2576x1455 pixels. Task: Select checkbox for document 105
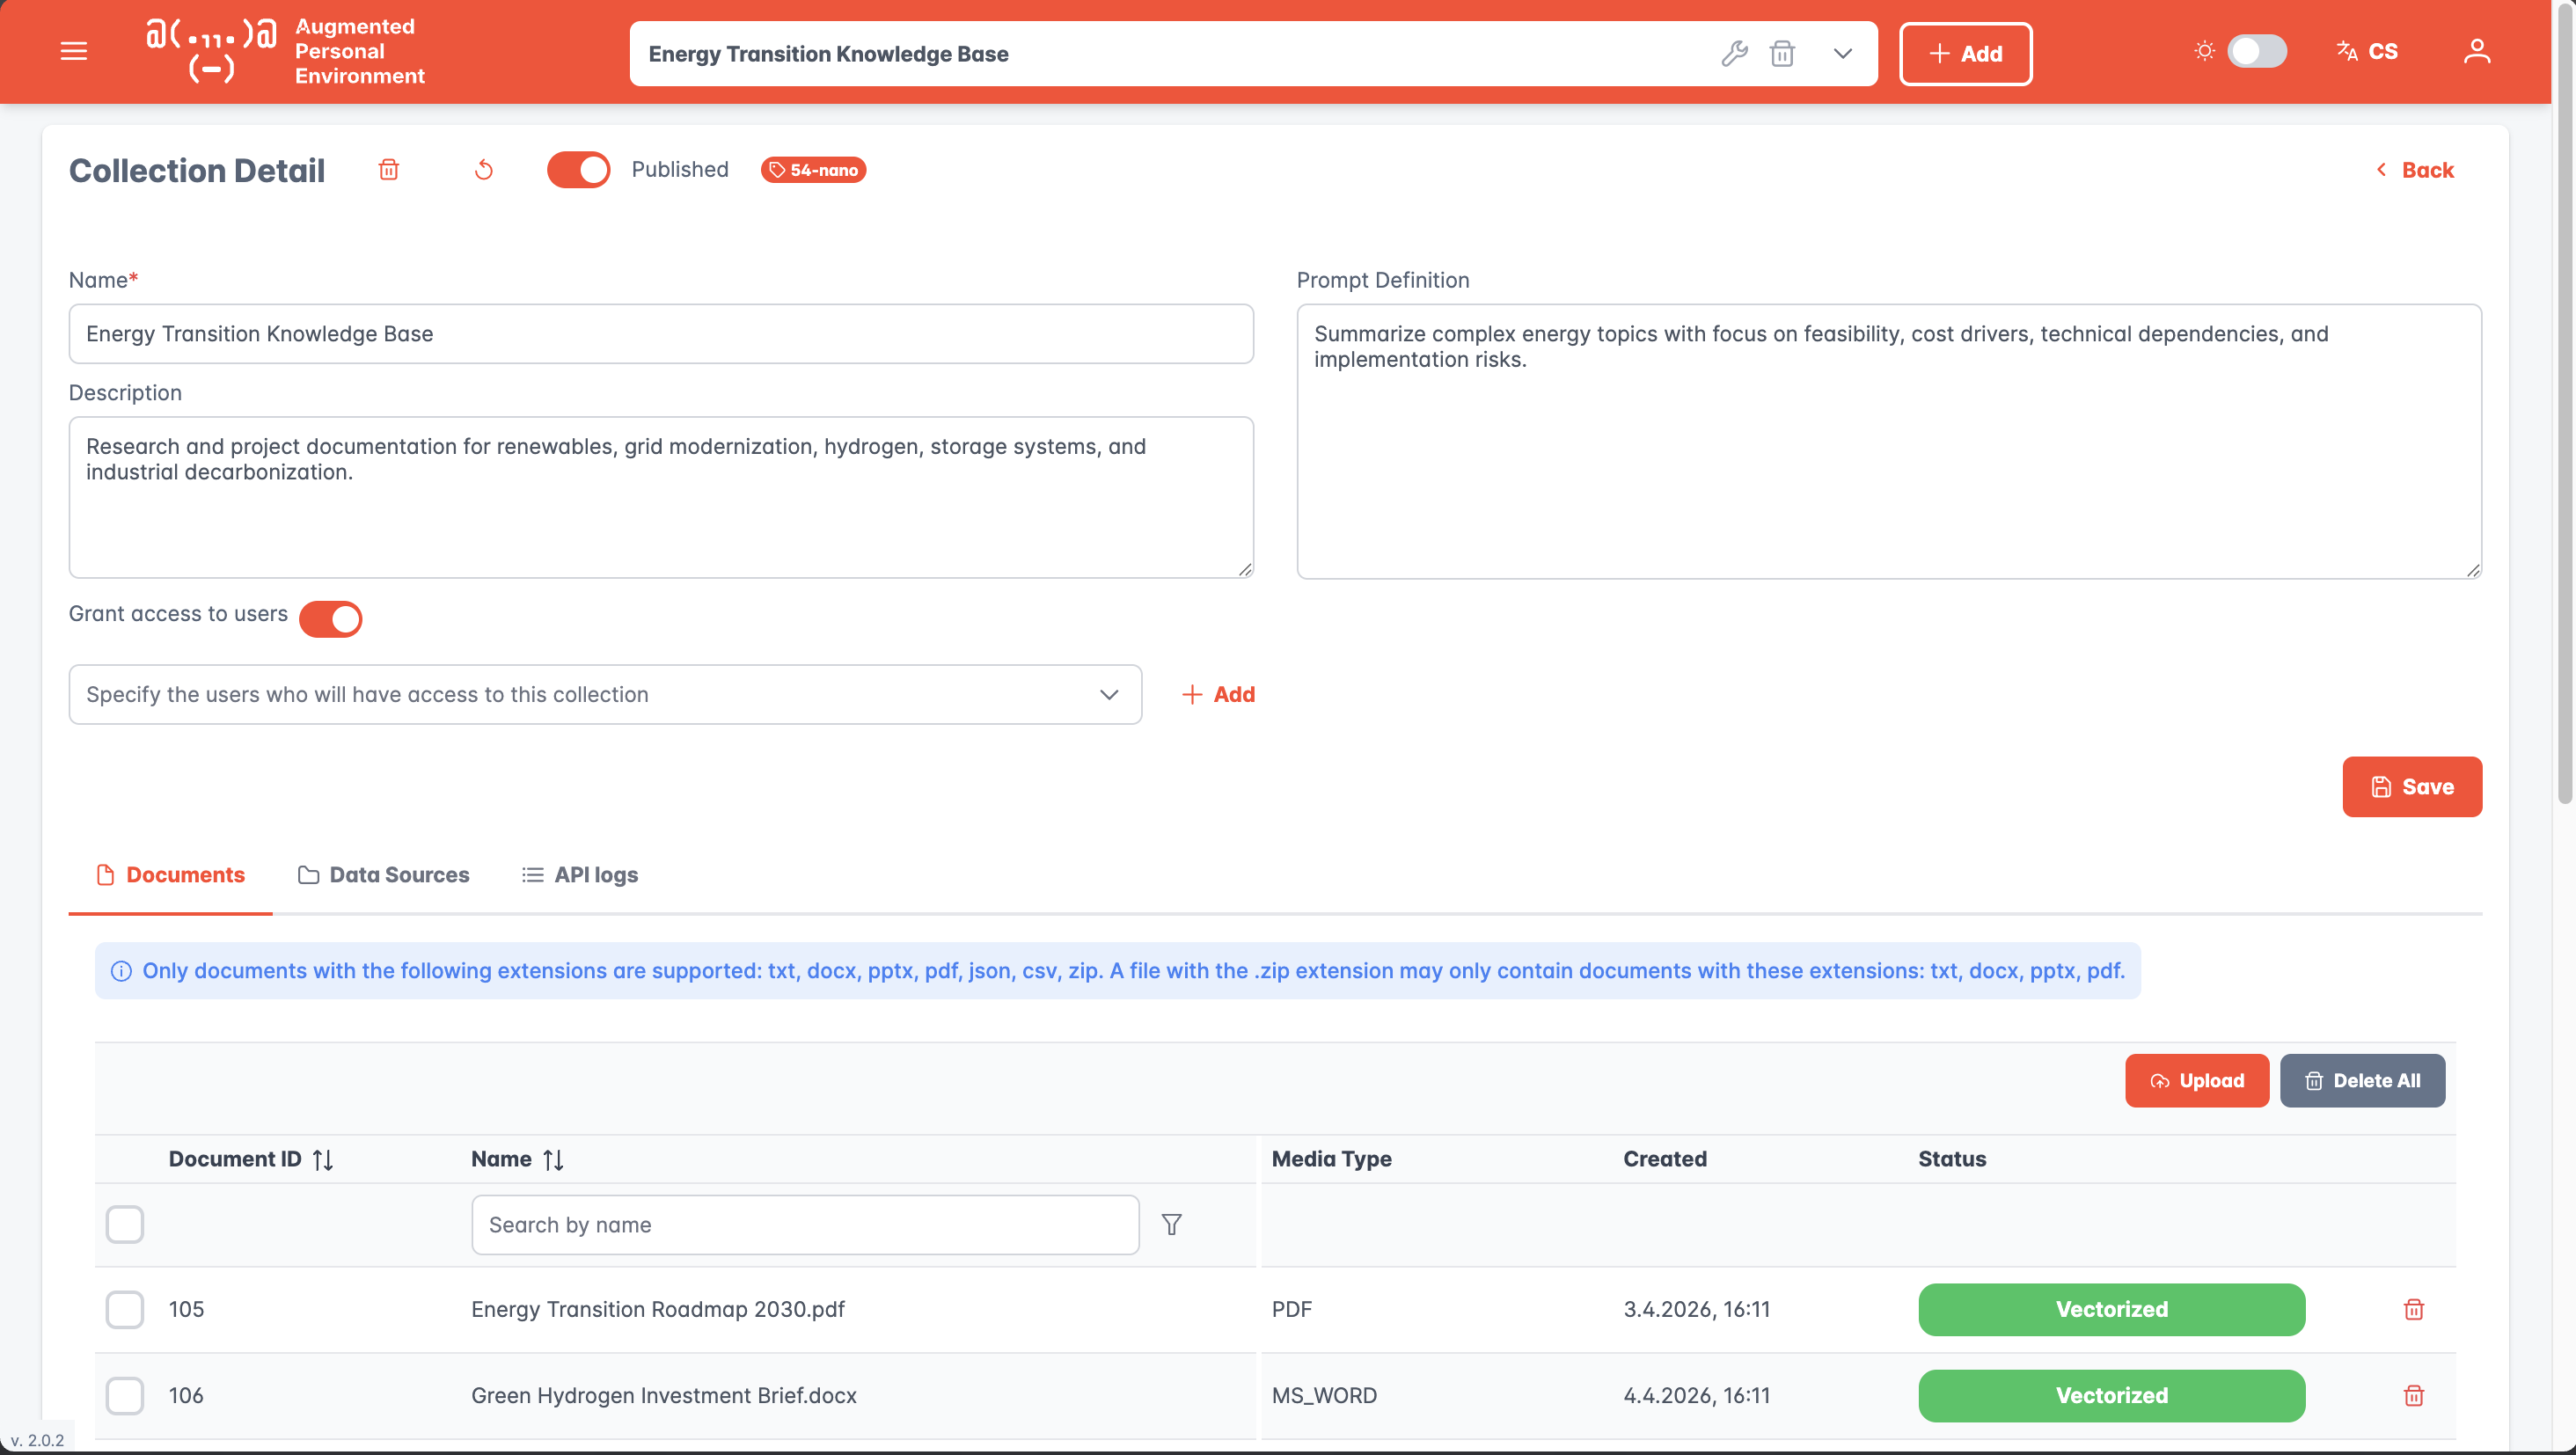pyautogui.click(x=125, y=1310)
